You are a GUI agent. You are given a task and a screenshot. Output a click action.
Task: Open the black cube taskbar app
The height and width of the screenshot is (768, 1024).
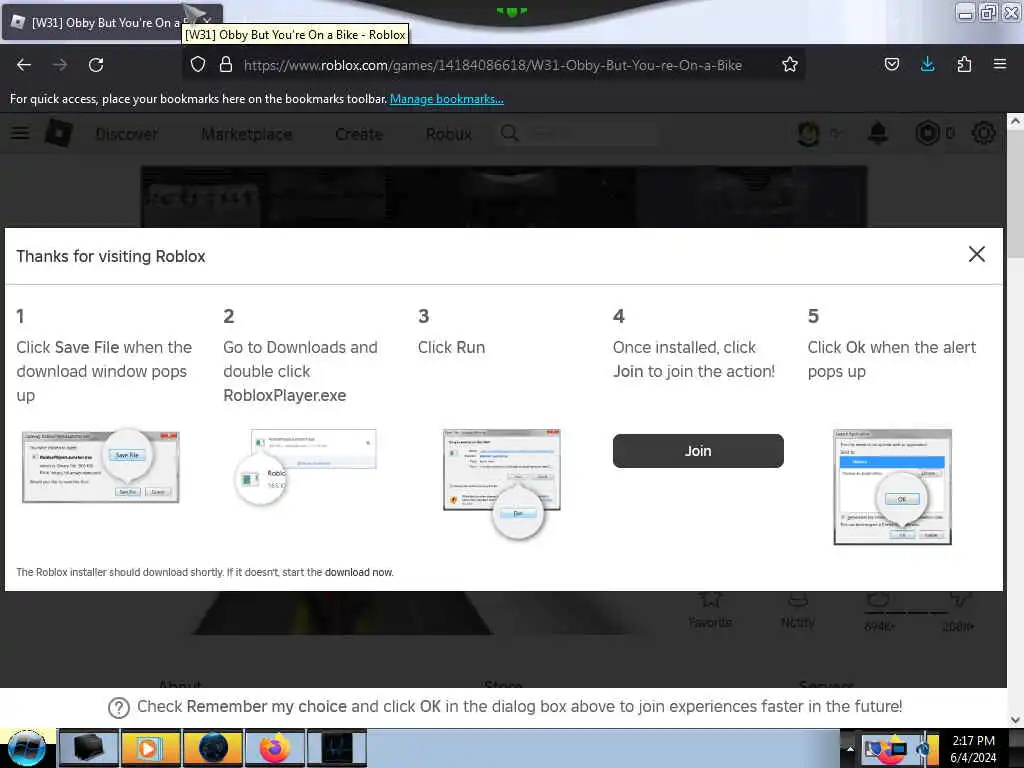point(88,748)
